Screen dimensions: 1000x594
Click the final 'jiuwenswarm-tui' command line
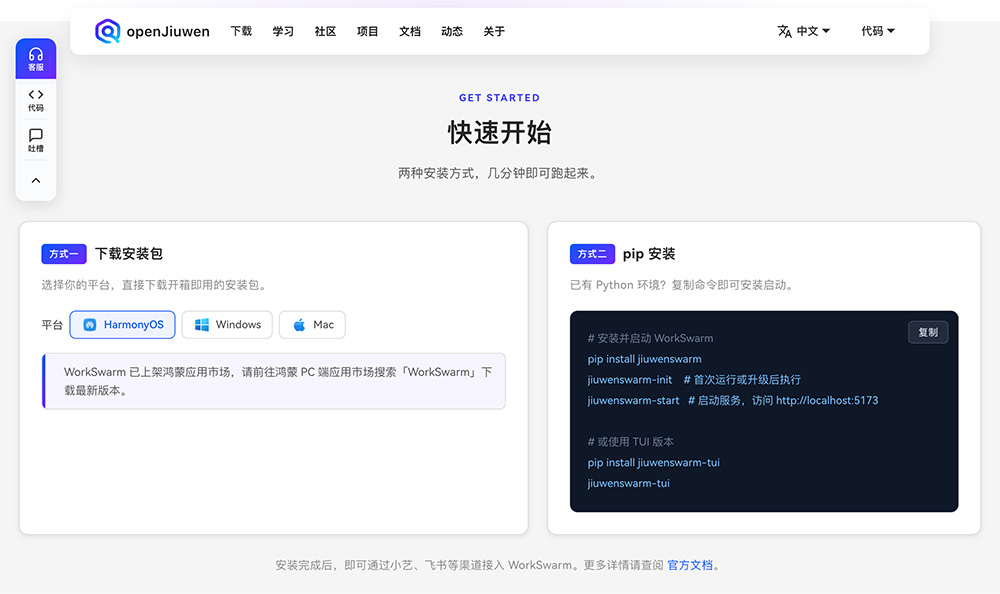628,484
